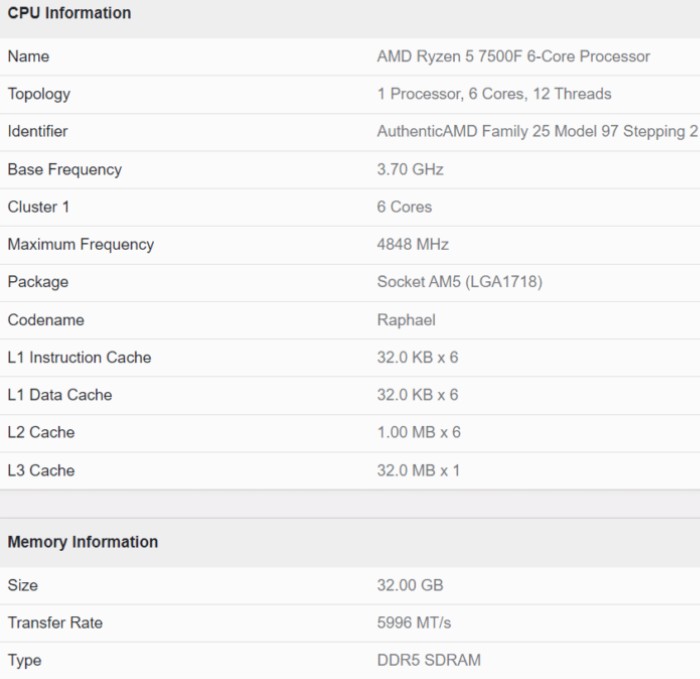Image resolution: width=700 pixels, height=679 pixels.
Task: Select the Raphael codename value
Action: point(406,320)
